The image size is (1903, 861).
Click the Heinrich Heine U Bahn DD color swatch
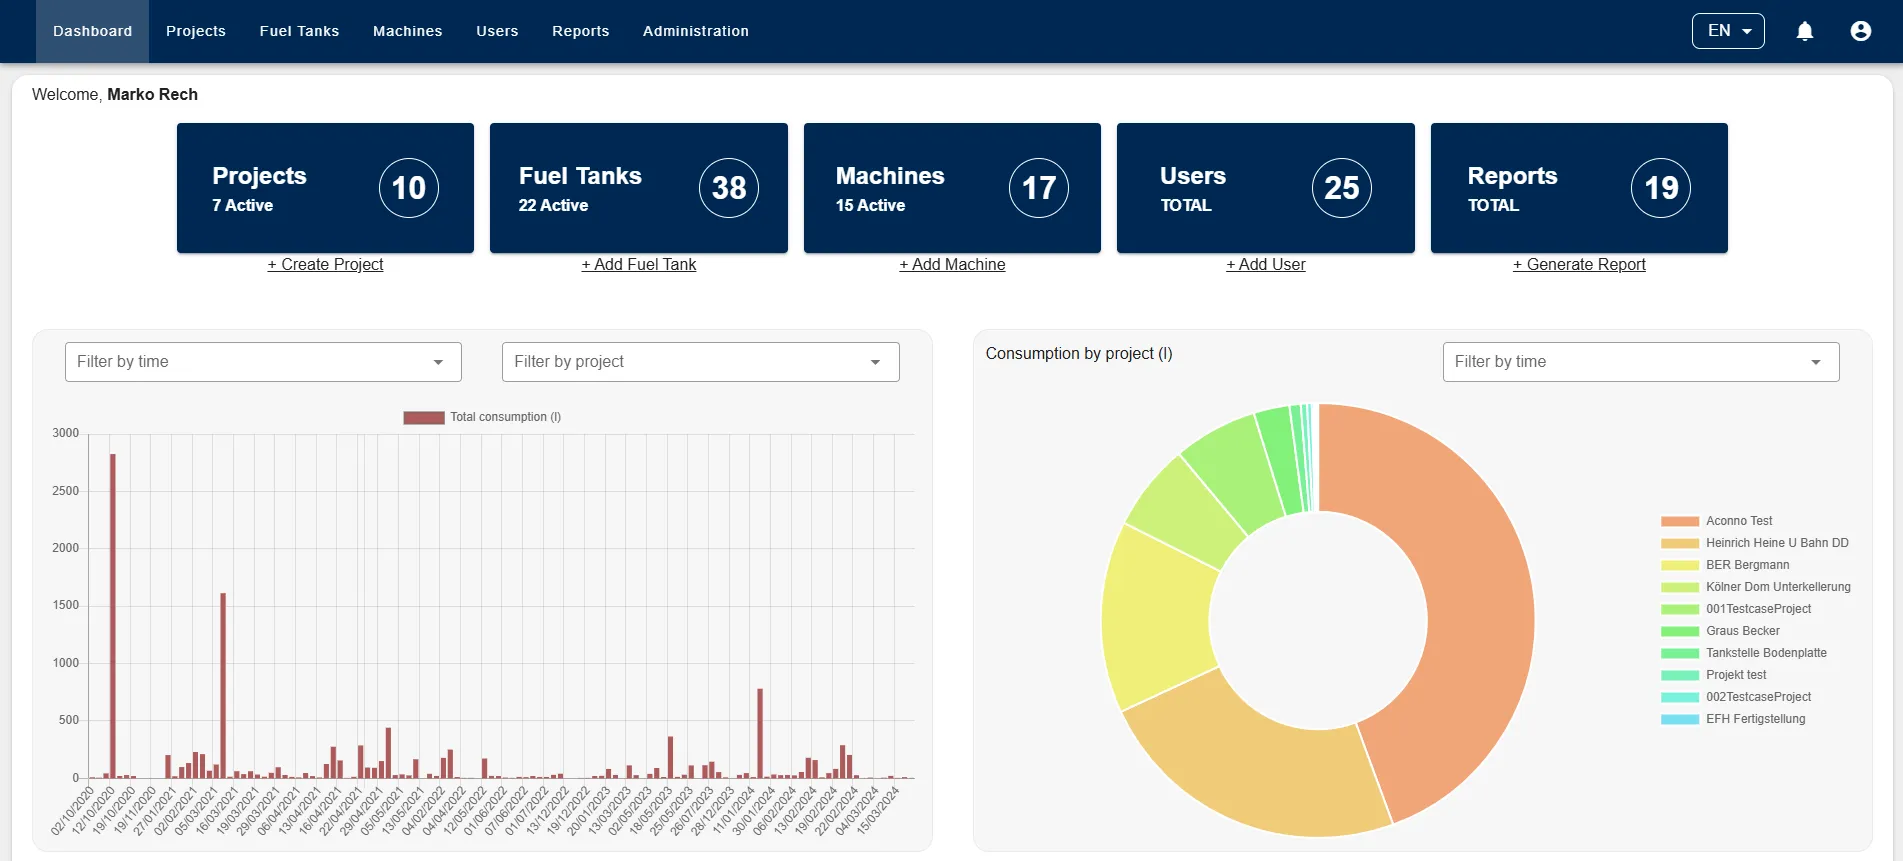[1679, 543]
